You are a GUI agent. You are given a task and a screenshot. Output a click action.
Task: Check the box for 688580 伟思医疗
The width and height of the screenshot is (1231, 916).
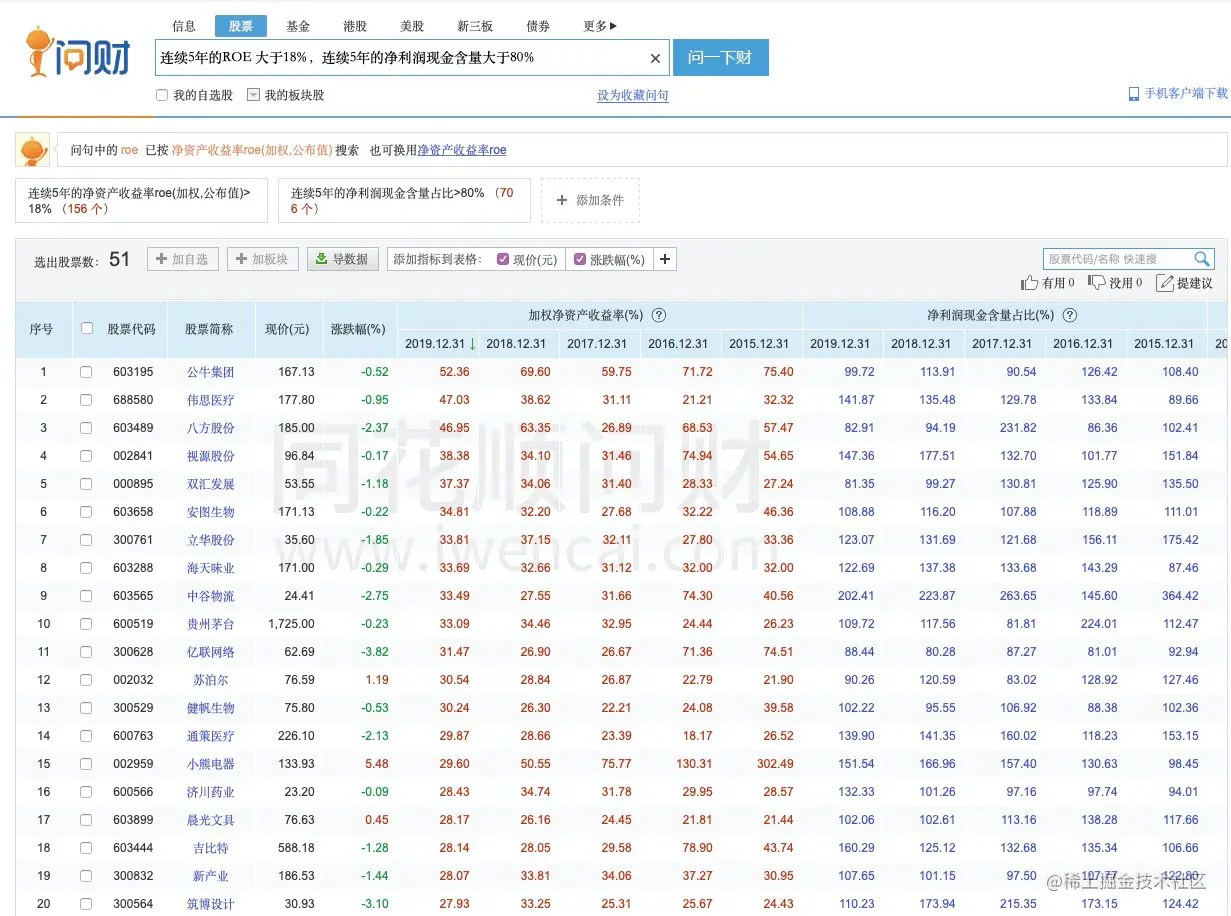(86, 400)
